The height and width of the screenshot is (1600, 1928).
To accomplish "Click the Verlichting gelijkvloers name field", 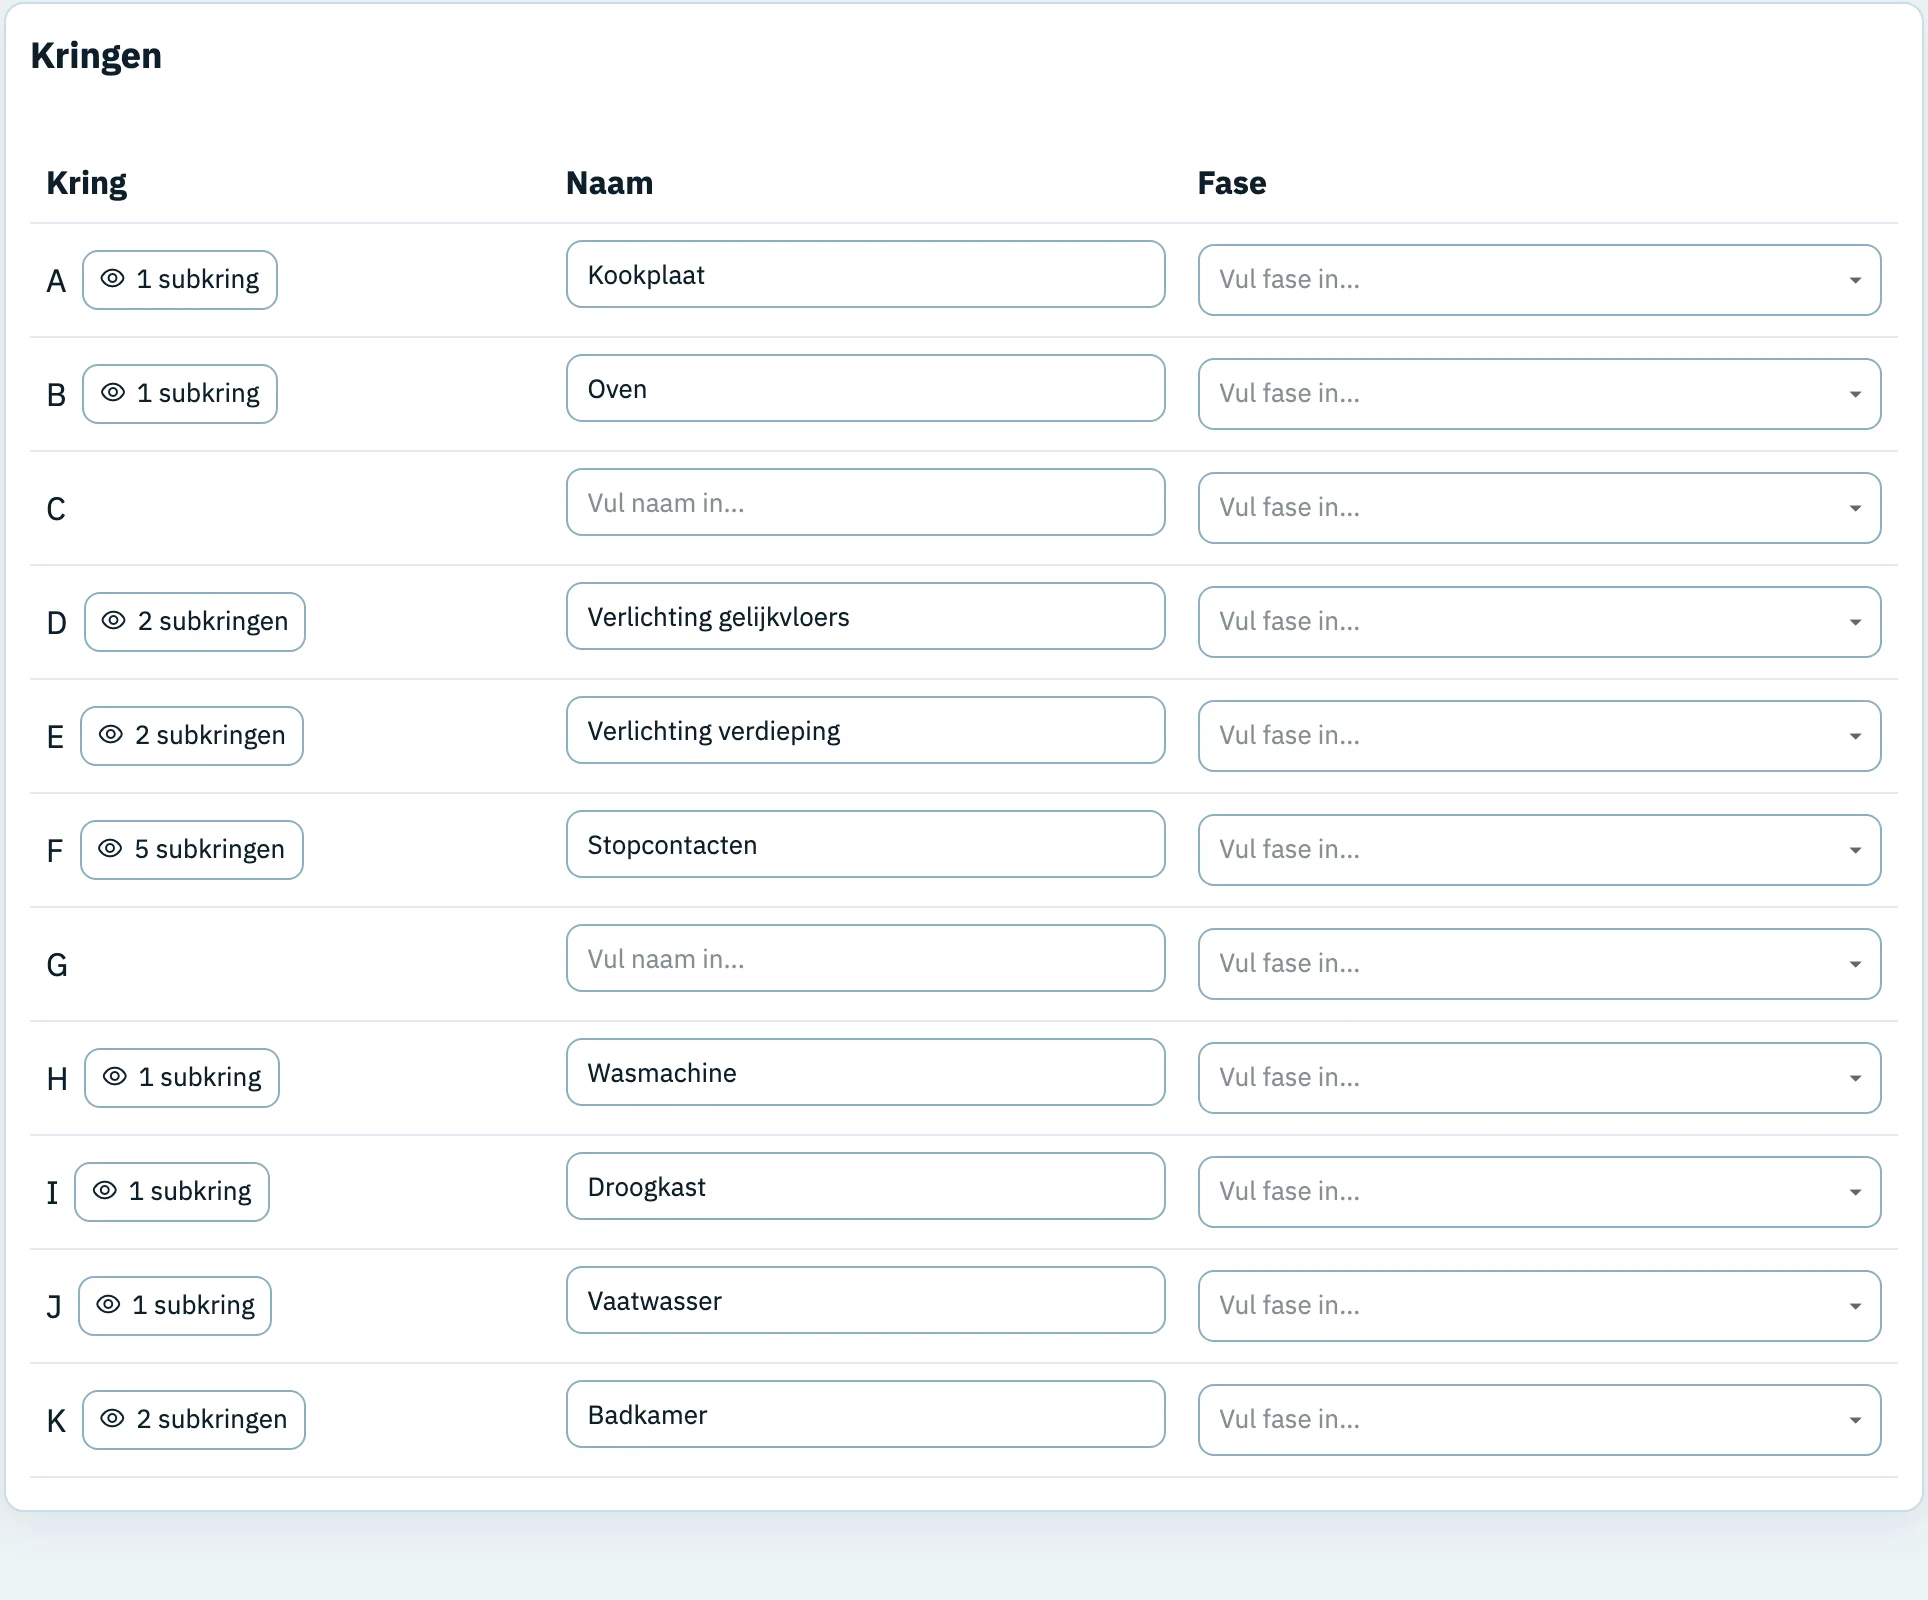I will [x=865, y=616].
